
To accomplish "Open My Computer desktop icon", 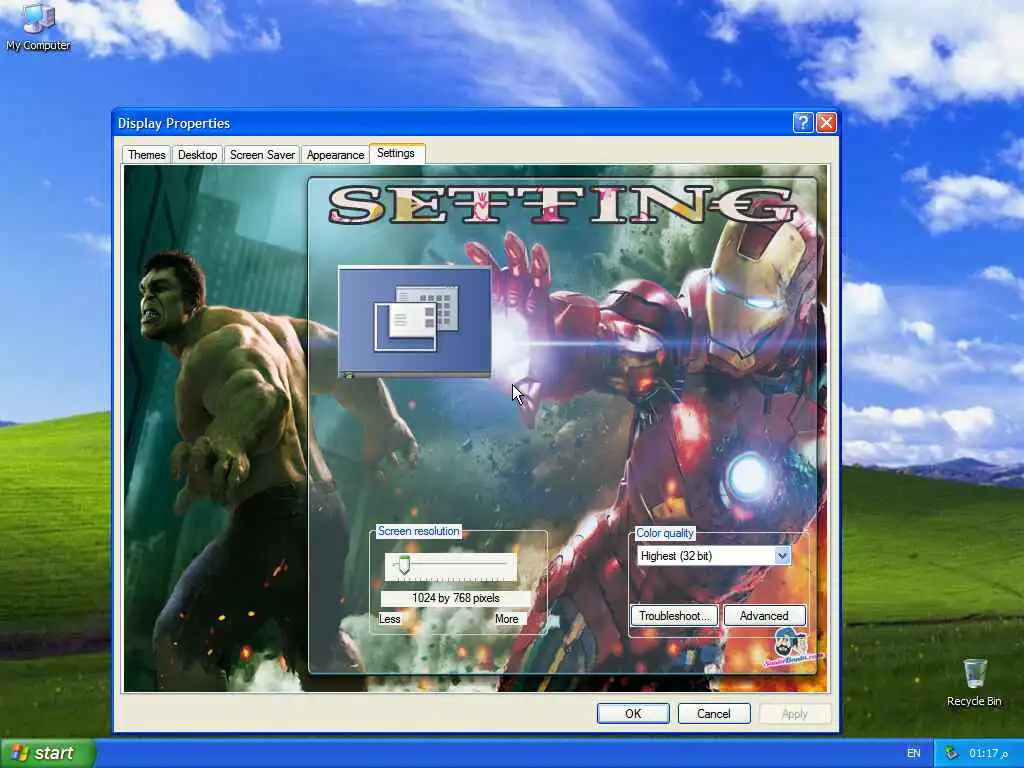I will point(38,27).
